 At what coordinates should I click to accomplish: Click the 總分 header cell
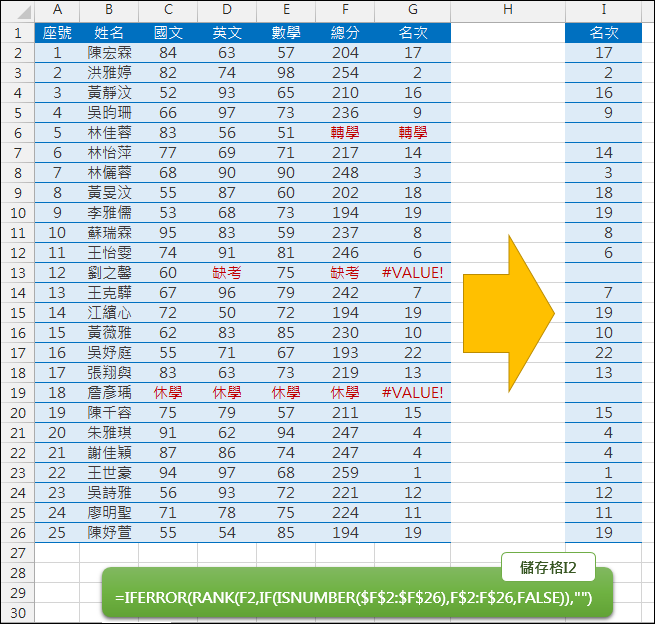pyautogui.click(x=345, y=33)
